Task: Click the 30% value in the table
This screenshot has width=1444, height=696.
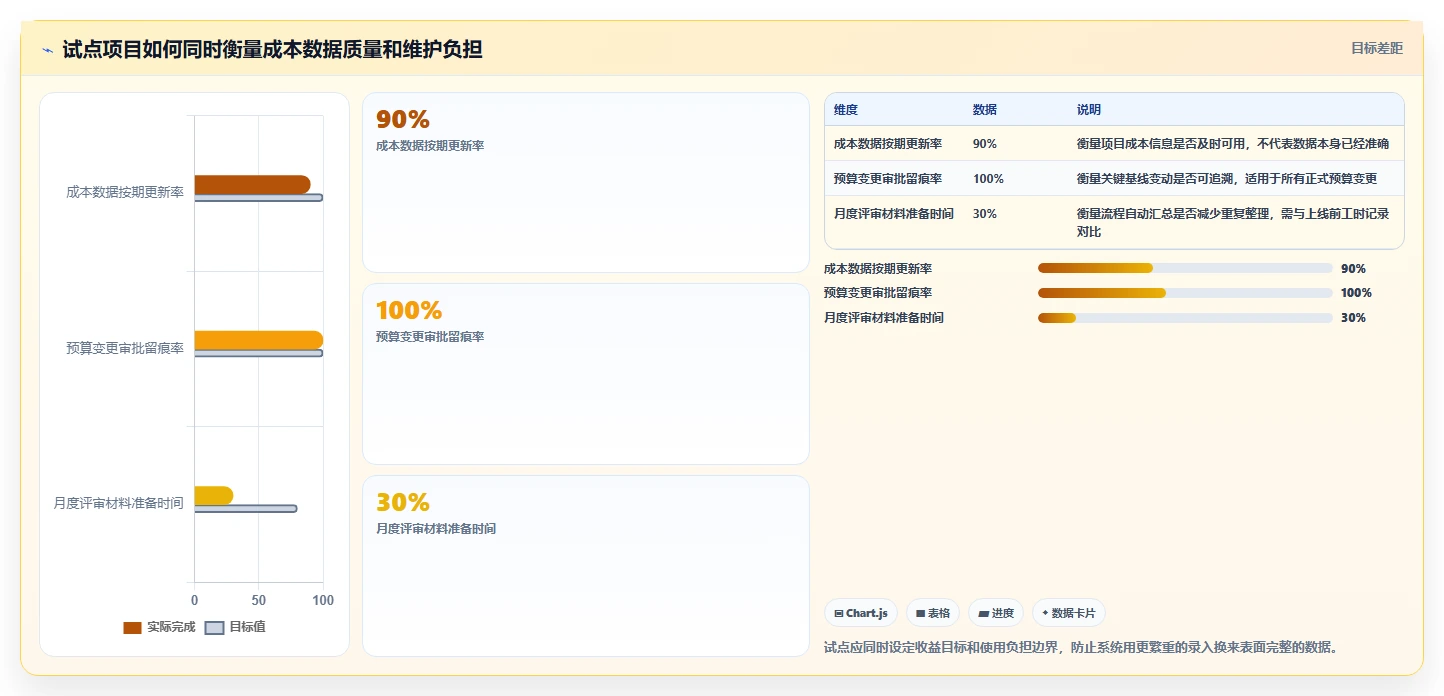Action: [985, 214]
